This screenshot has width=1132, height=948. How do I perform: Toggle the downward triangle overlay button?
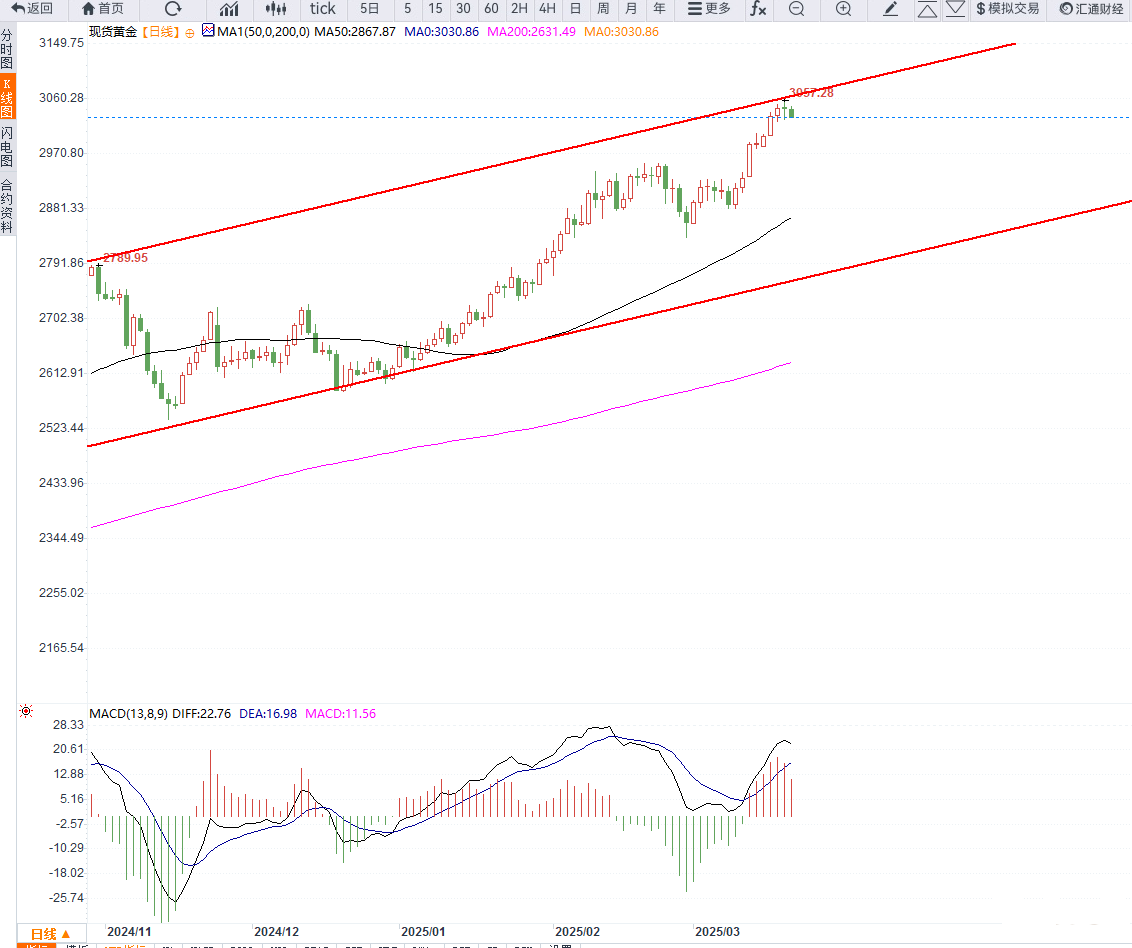click(955, 9)
